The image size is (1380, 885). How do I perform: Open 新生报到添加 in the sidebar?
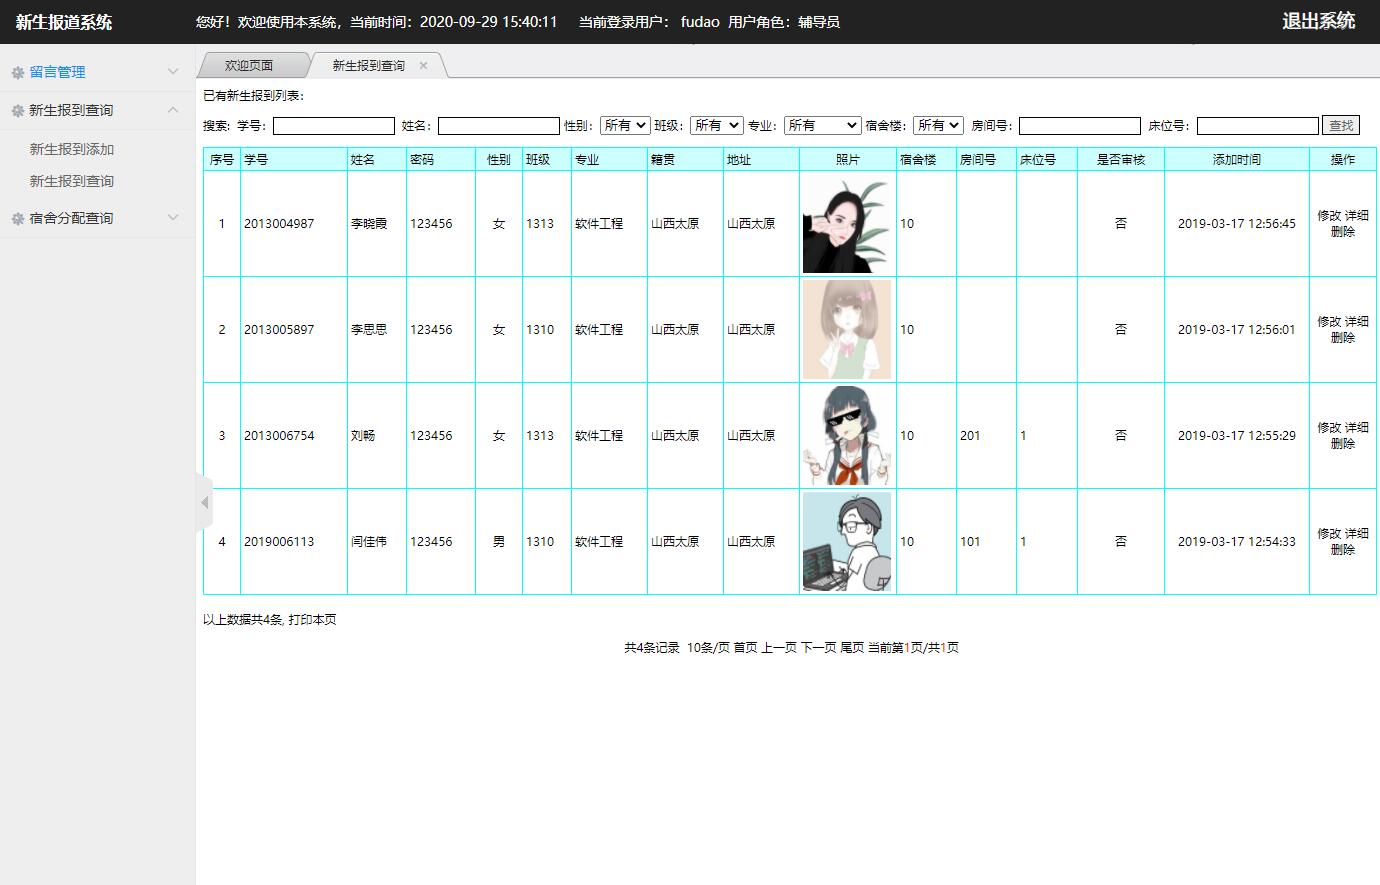click(x=72, y=149)
